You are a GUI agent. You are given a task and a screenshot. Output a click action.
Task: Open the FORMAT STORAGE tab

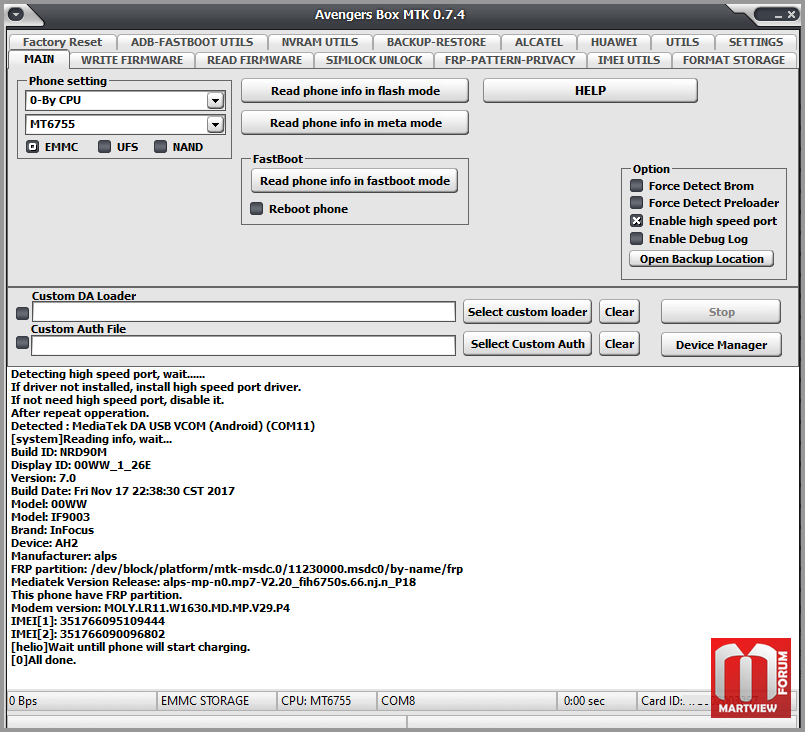[734, 60]
